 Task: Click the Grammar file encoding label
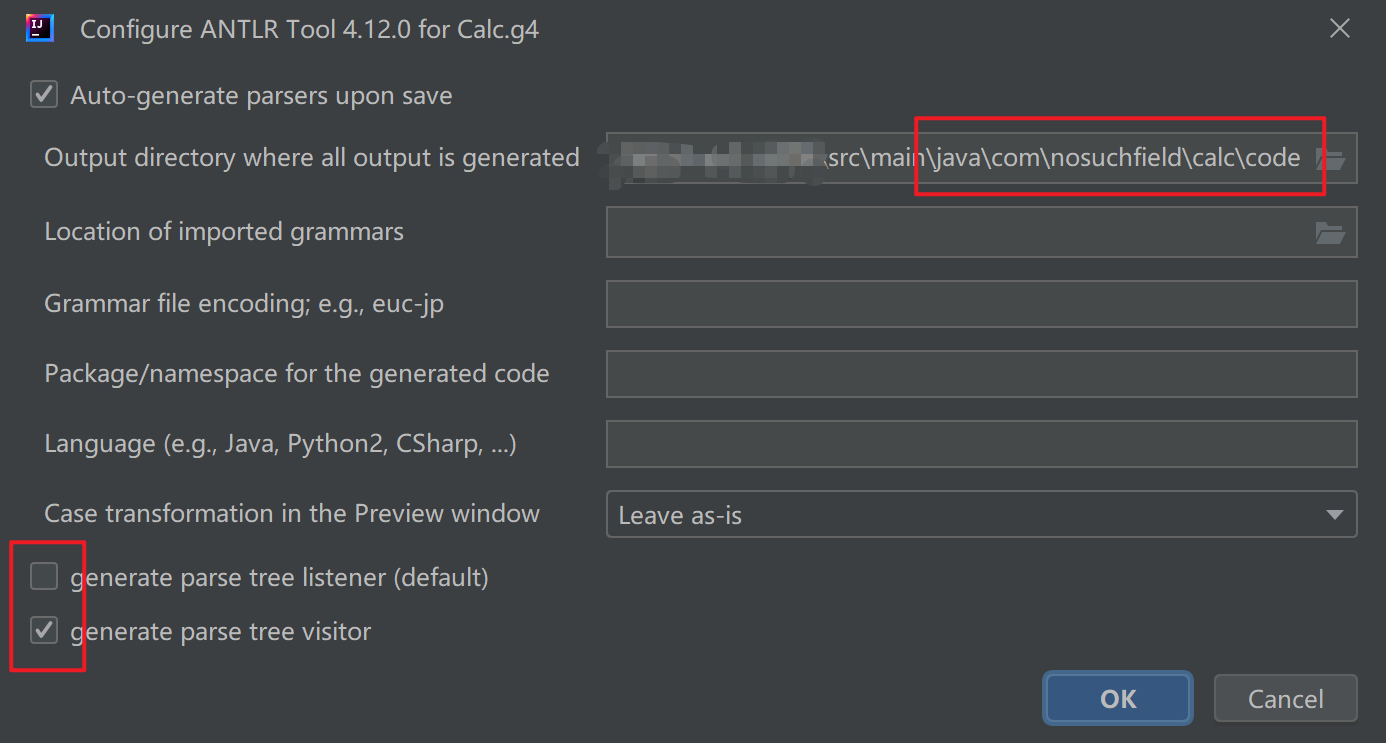[244, 303]
